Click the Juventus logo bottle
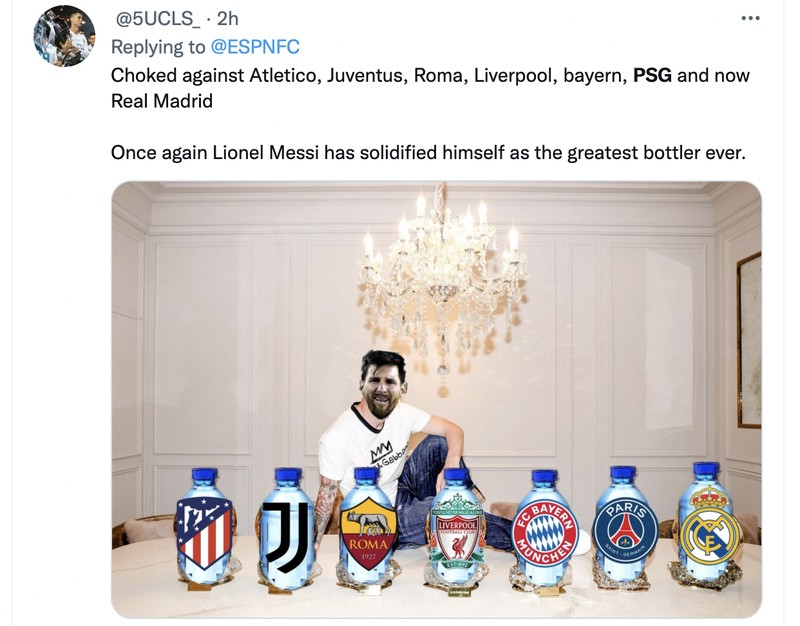The image size is (800, 626). 288,533
